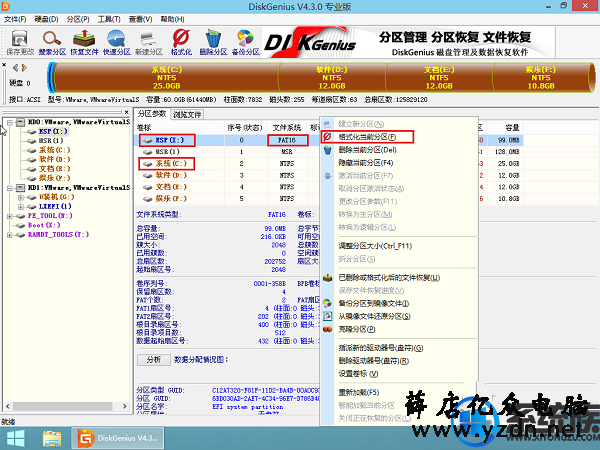
Task: Go to previous disk with left arrow
Action: [15, 68]
